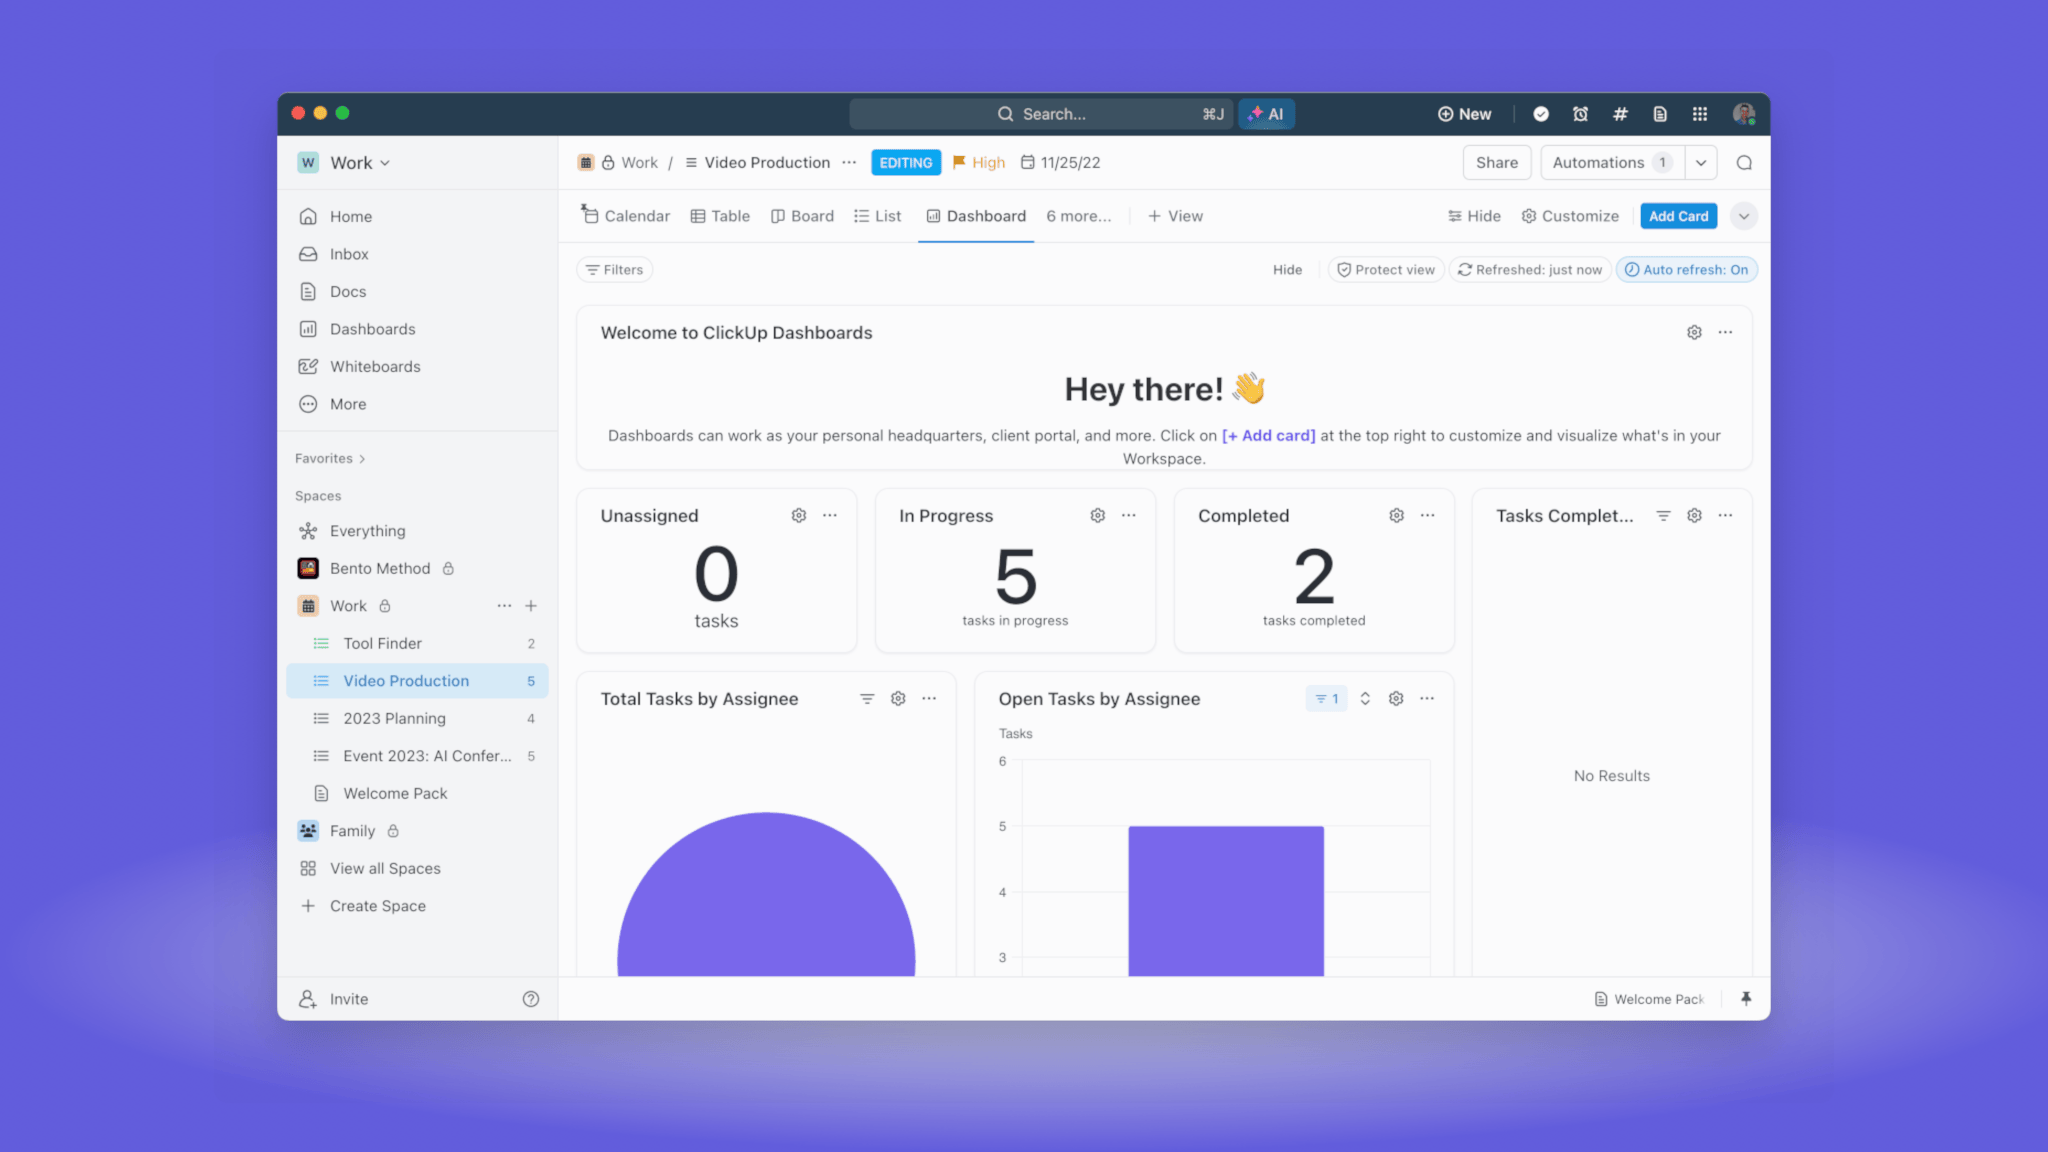Toggle Protect view option
Screen dimensions: 2048x1152
coord(1386,270)
